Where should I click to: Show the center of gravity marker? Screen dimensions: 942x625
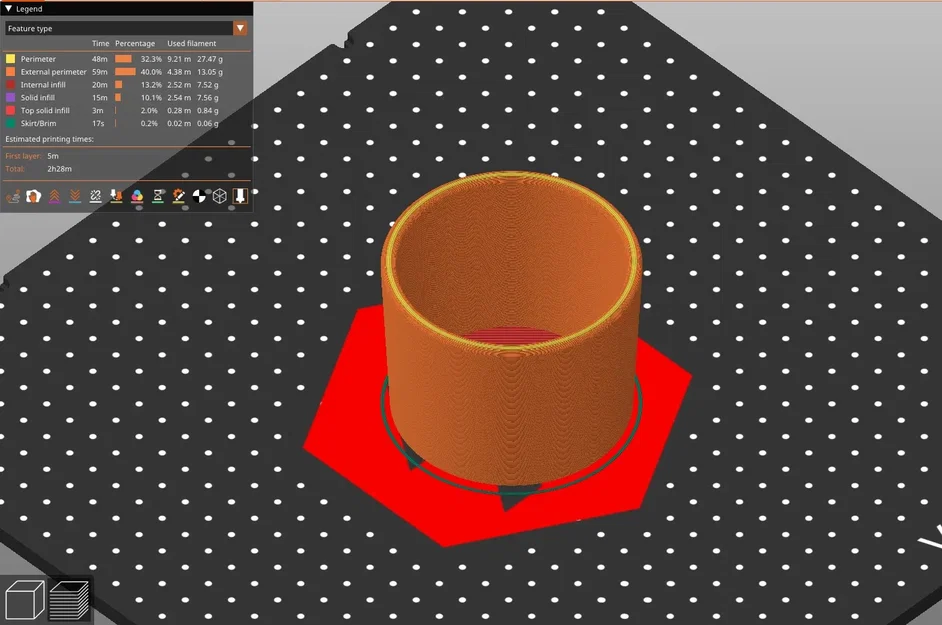[x=199, y=196]
